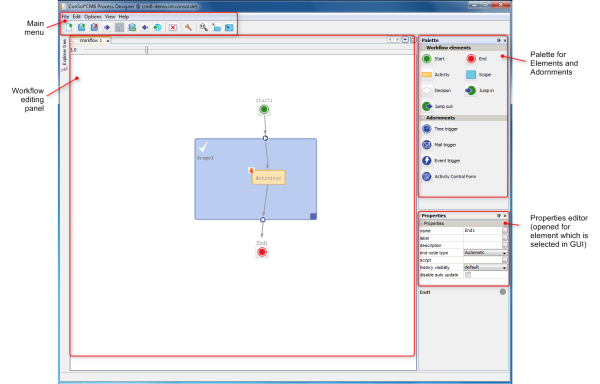The height and width of the screenshot is (384, 600).
Task: Click the scope exit point at bottom border
Action: tap(262, 220)
